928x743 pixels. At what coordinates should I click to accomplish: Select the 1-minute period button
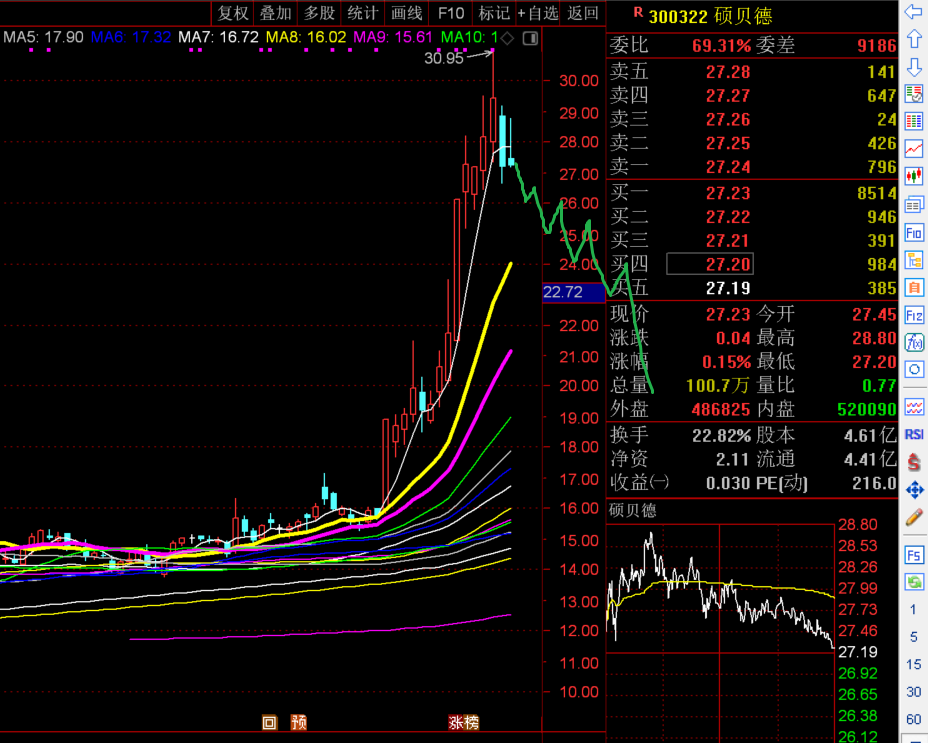(913, 609)
